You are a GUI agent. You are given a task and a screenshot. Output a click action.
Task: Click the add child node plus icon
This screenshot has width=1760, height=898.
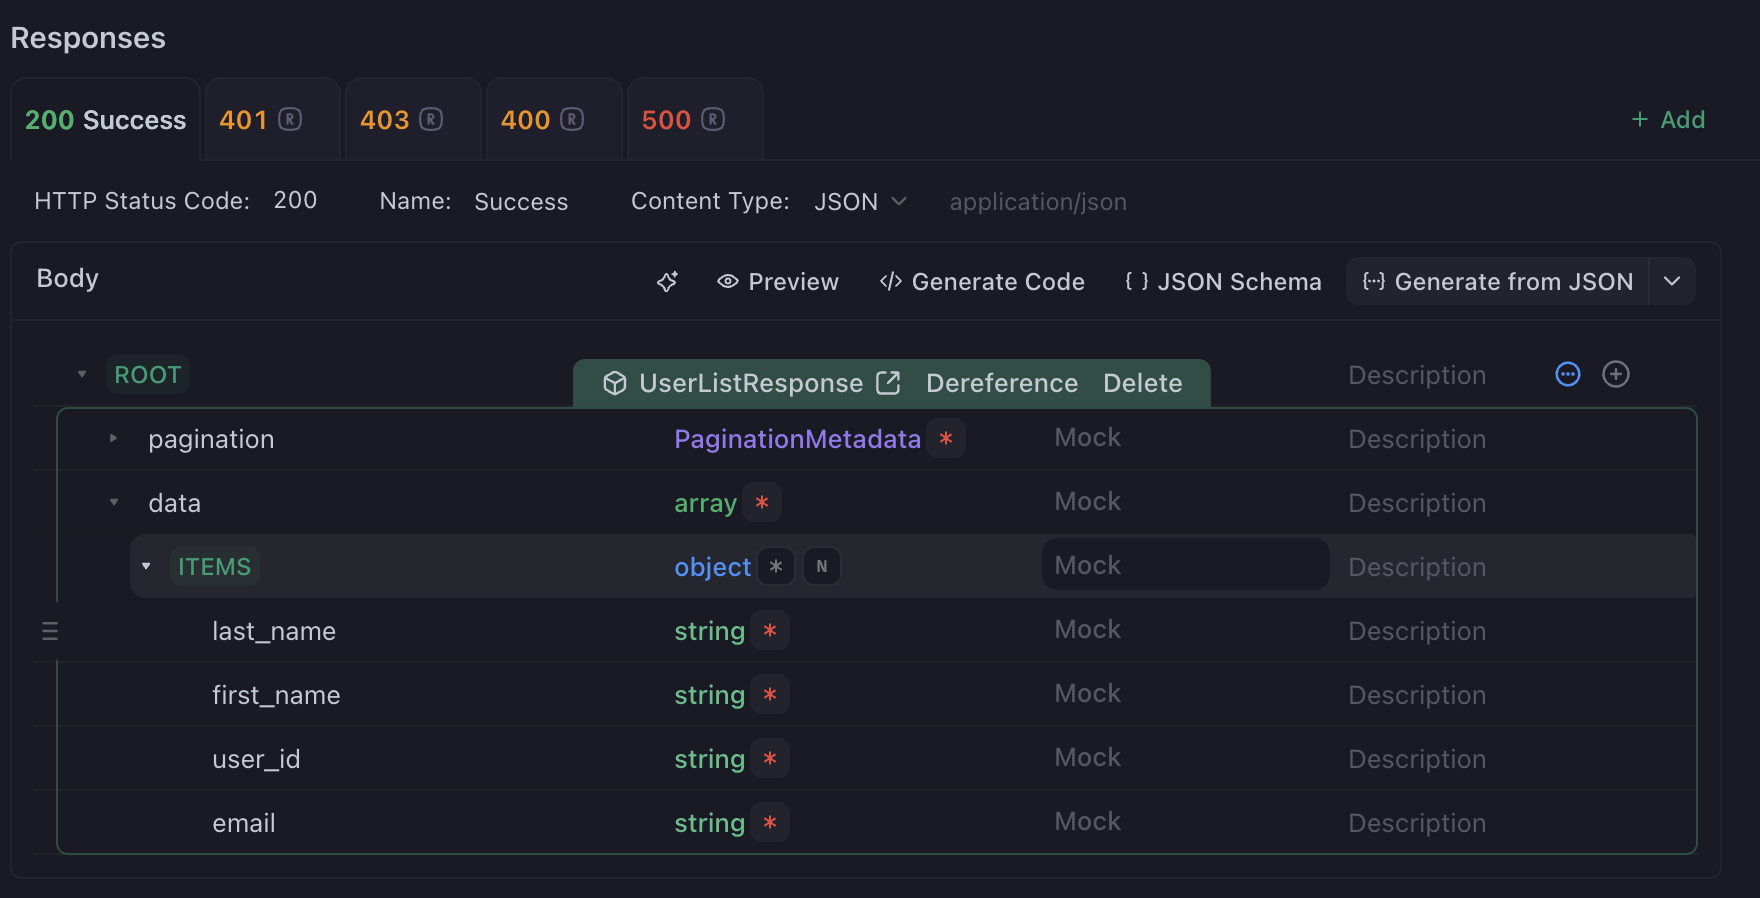pyautogui.click(x=1615, y=374)
